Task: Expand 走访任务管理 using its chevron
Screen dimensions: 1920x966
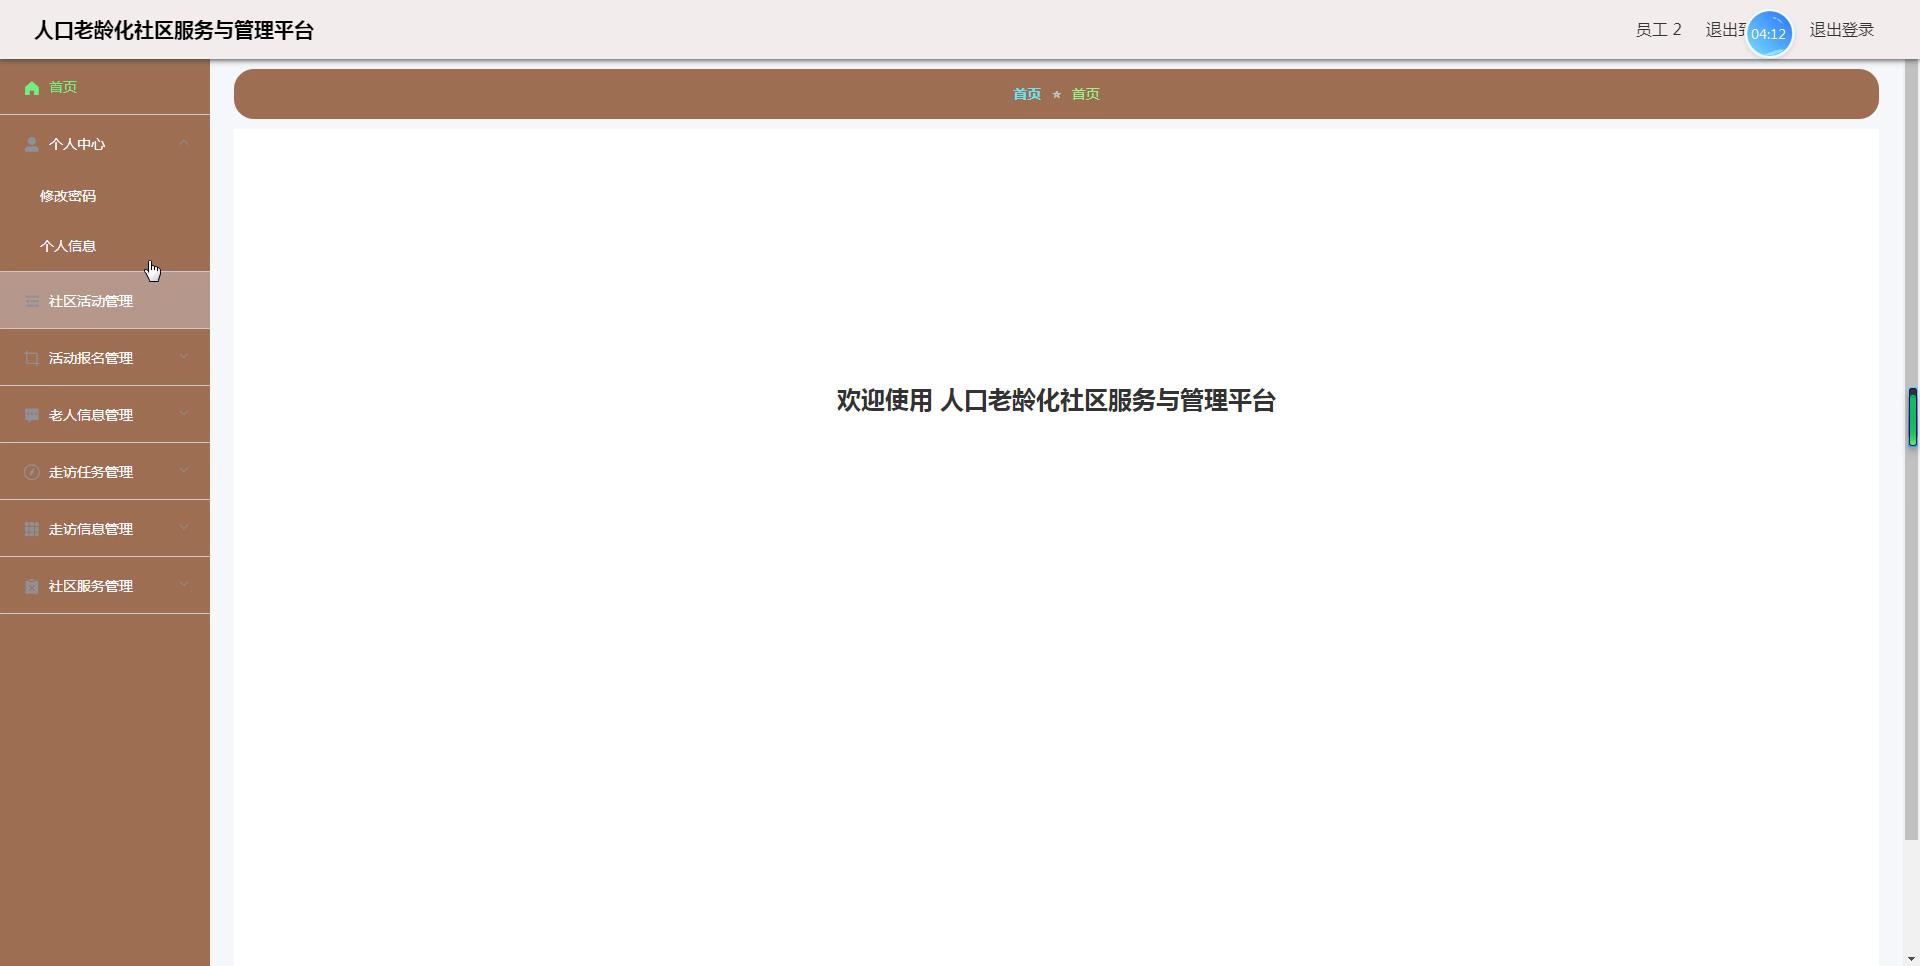Action: pyautogui.click(x=184, y=471)
